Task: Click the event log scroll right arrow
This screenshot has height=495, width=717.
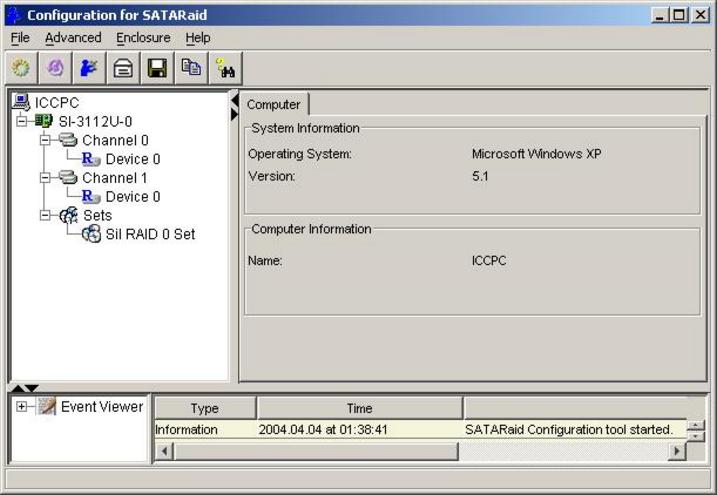Action: click(x=678, y=452)
